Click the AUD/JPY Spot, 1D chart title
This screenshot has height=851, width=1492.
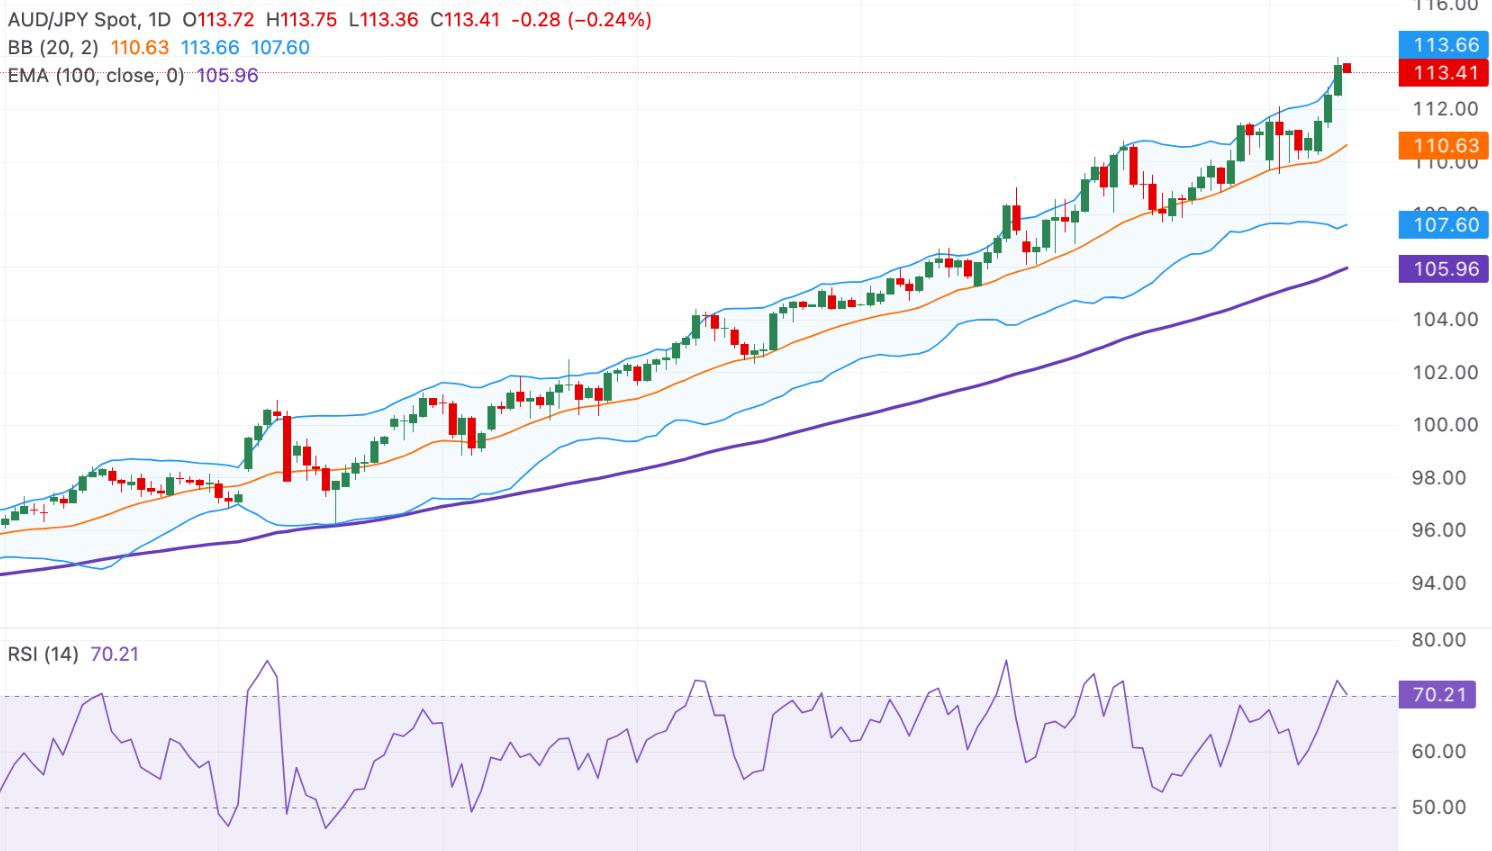[x=90, y=20]
